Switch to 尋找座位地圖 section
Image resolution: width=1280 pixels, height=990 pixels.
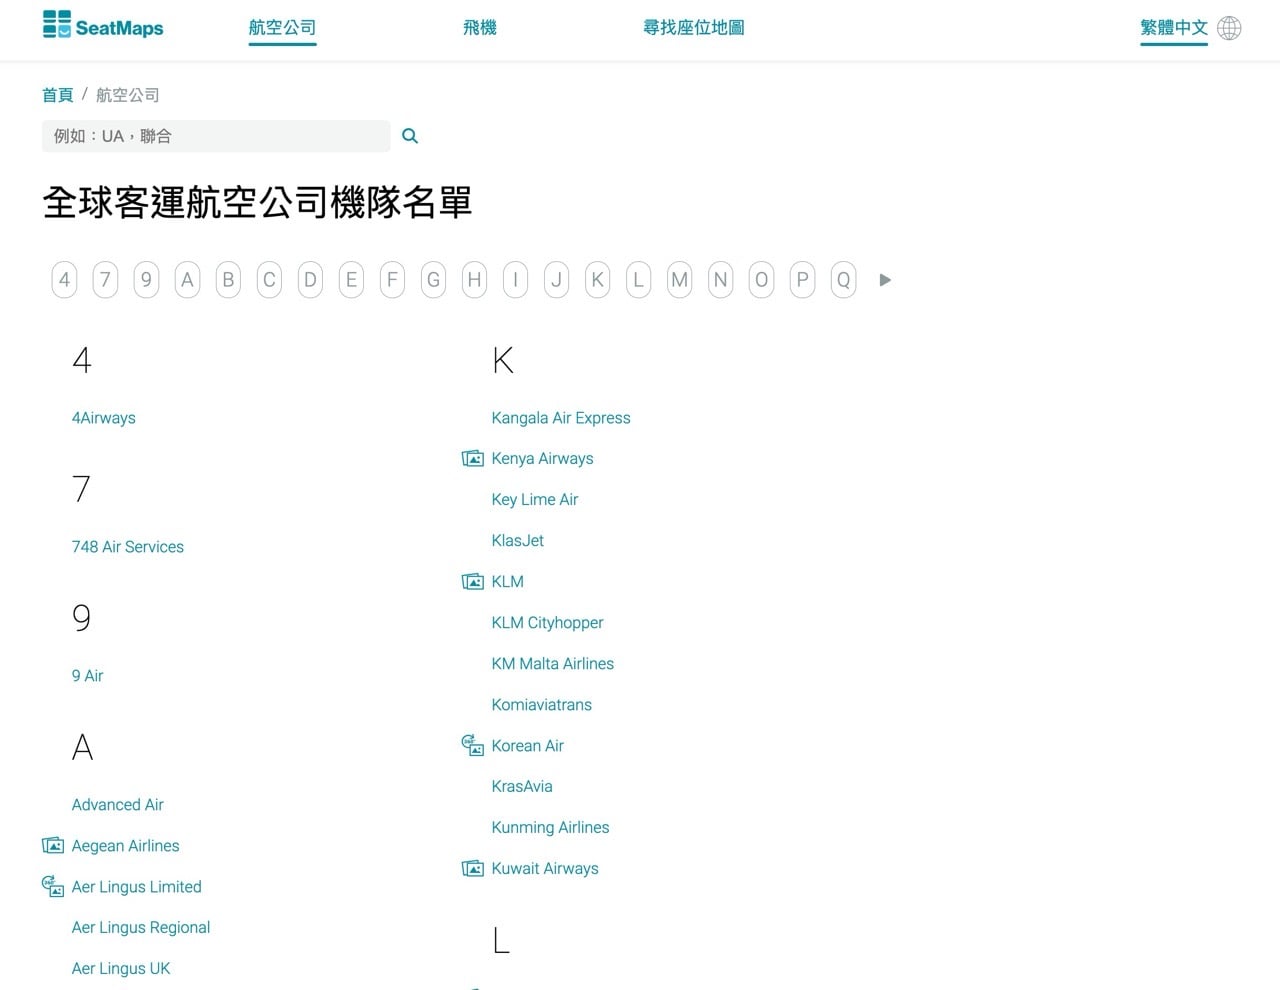click(693, 27)
